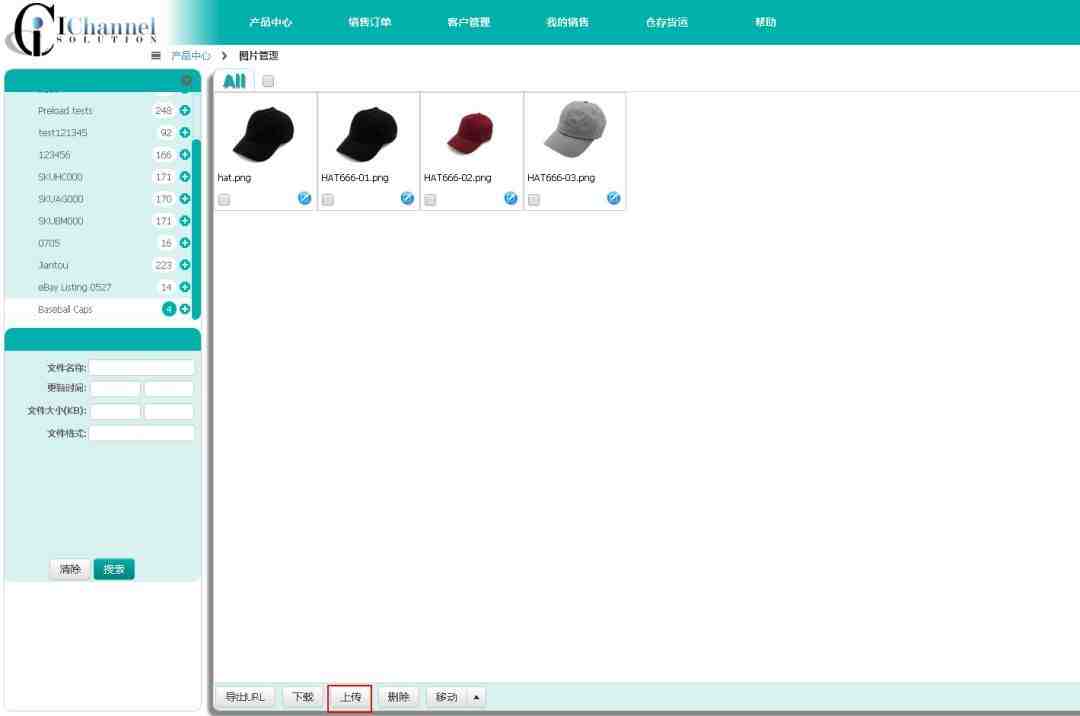
Task: Select the HAT666-01.png black cap thumbnail
Action: pos(368,134)
